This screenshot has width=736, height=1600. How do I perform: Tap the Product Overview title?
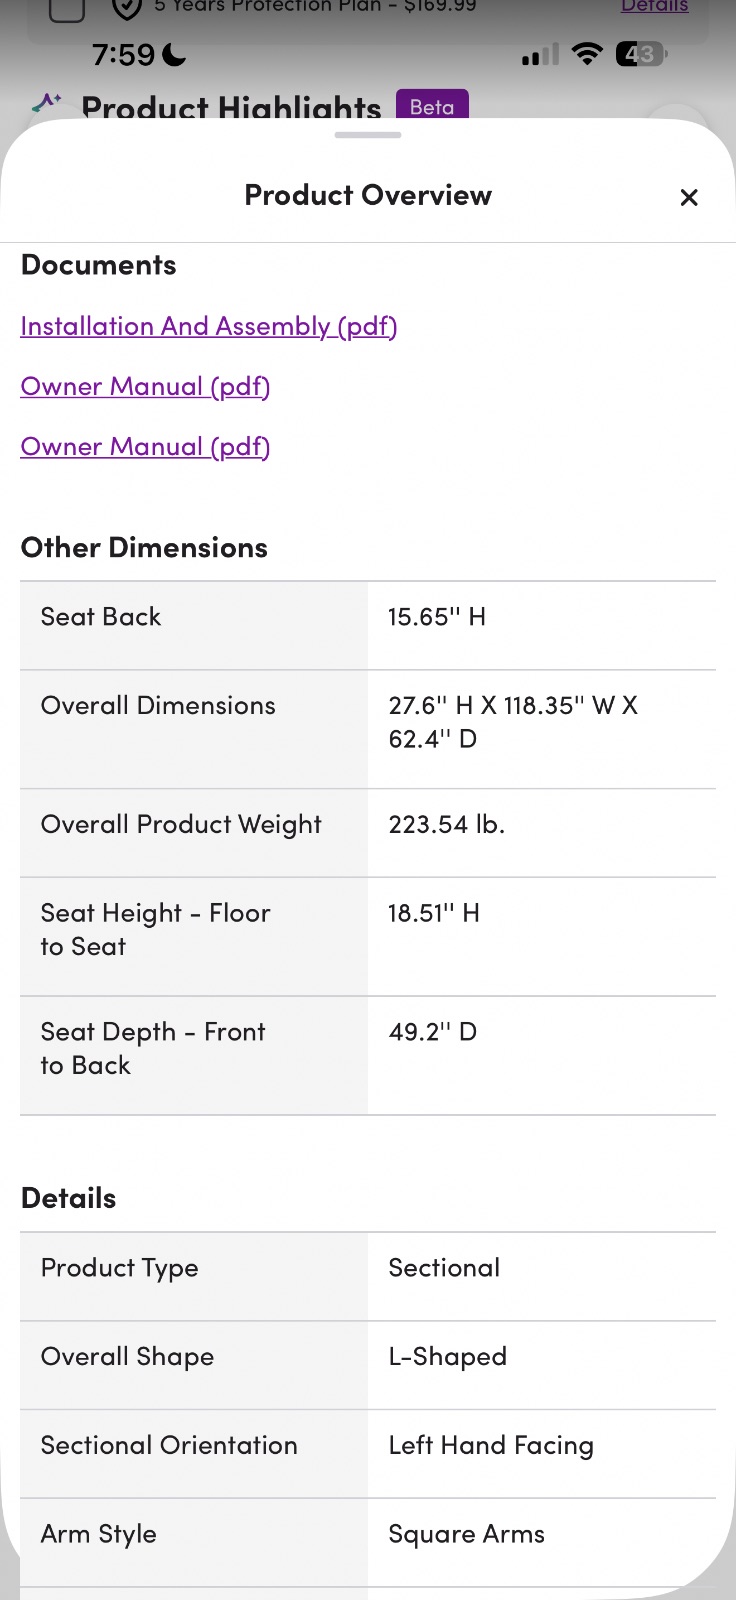pos(368,195)
